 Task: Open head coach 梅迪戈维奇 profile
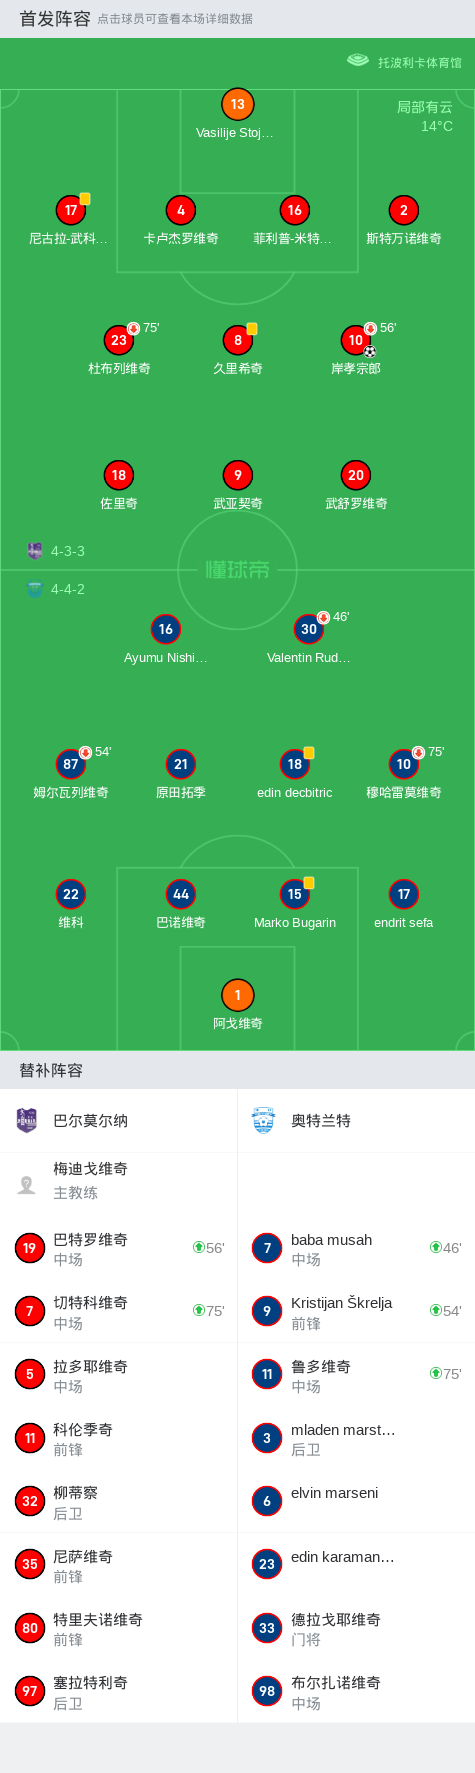(x=118, y=1181)
